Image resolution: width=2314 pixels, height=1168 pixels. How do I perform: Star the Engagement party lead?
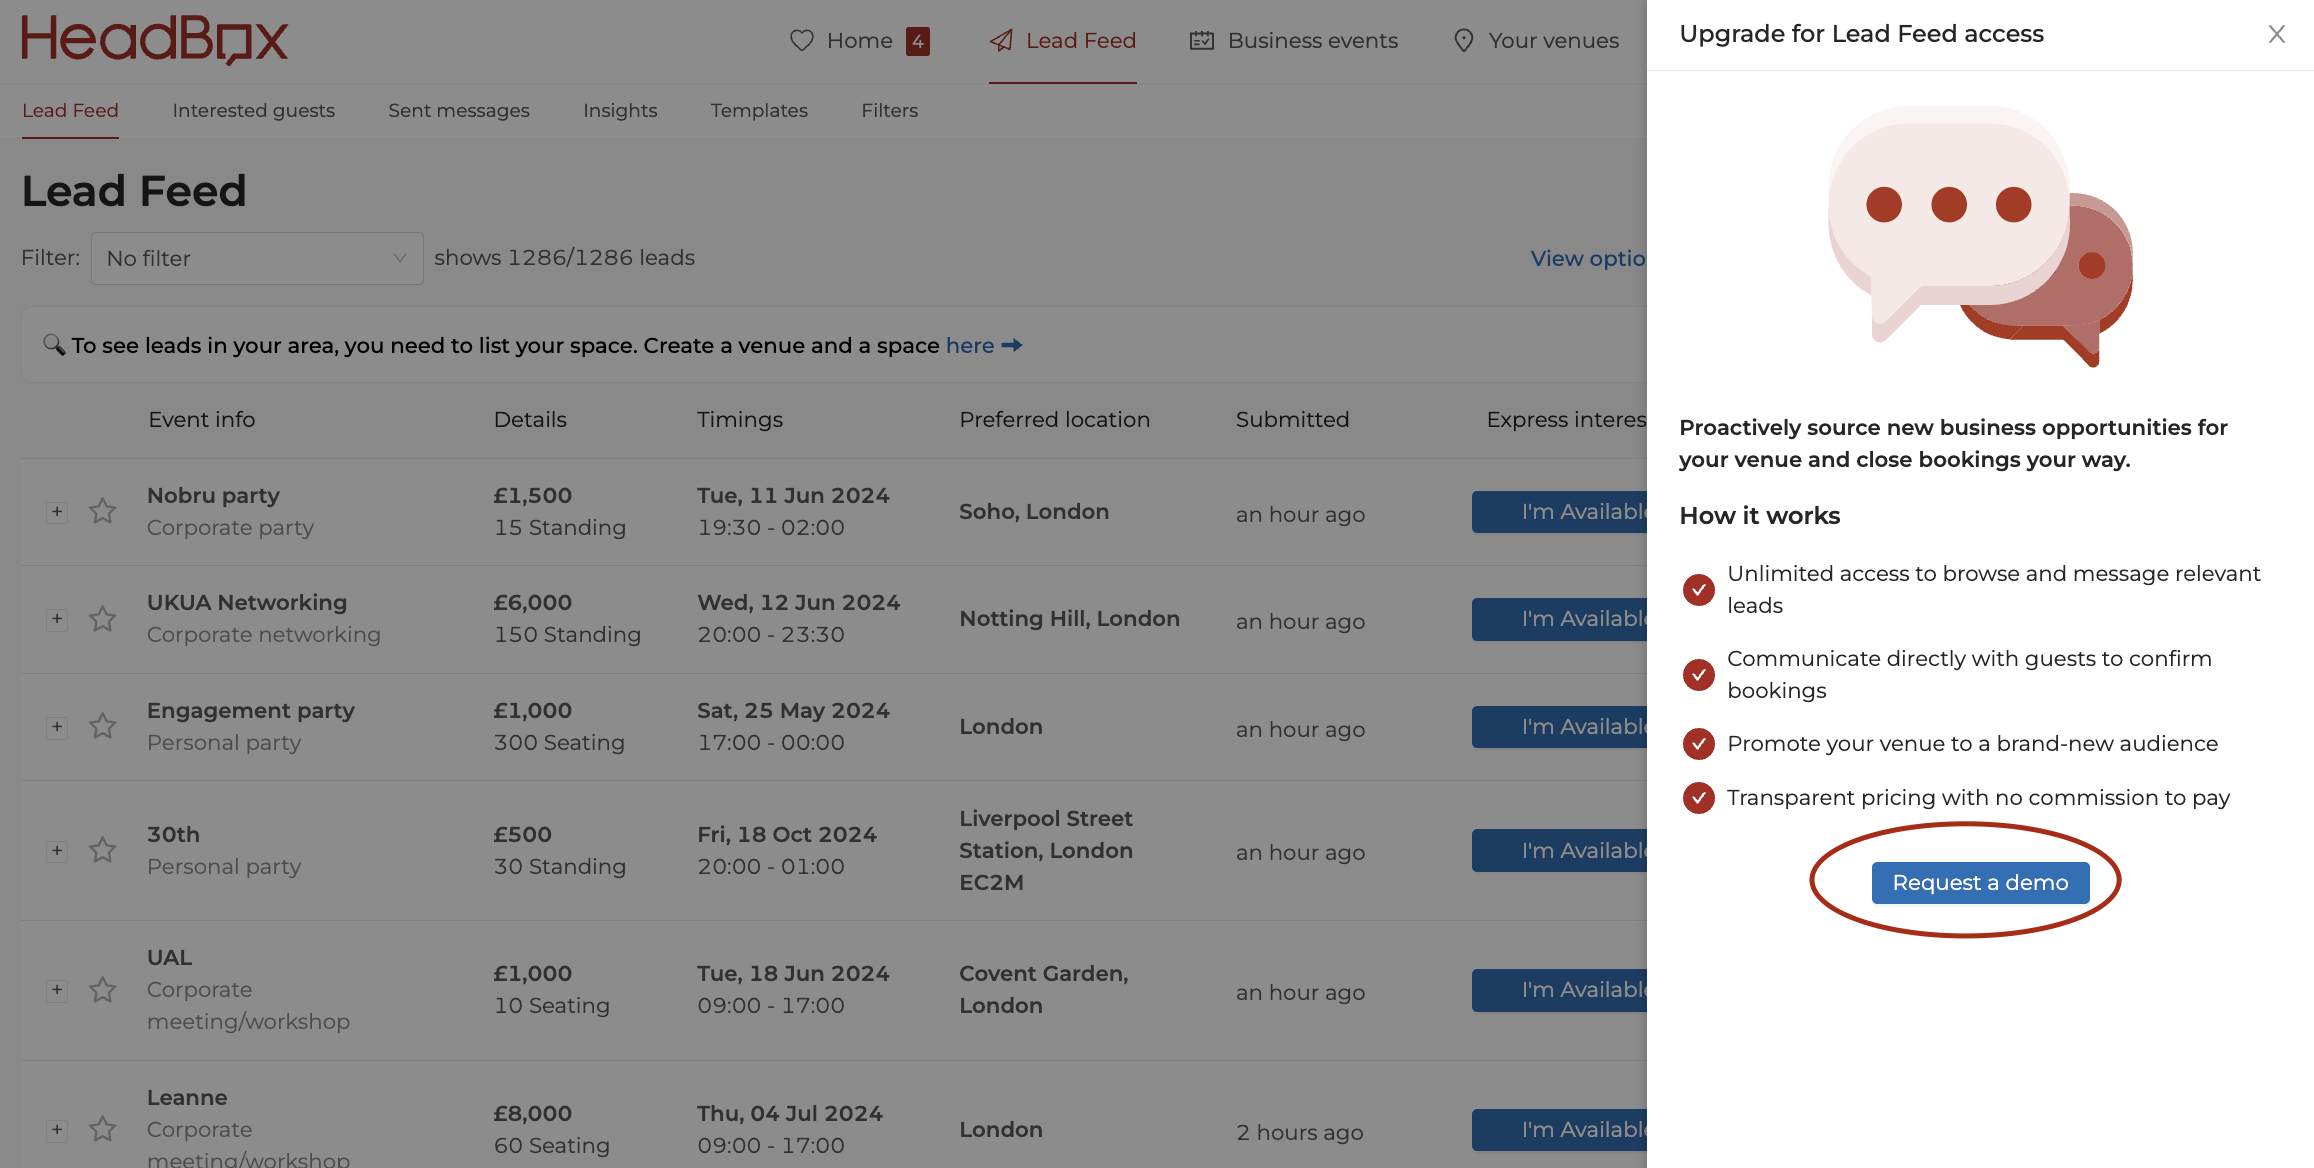coord(102,726)
